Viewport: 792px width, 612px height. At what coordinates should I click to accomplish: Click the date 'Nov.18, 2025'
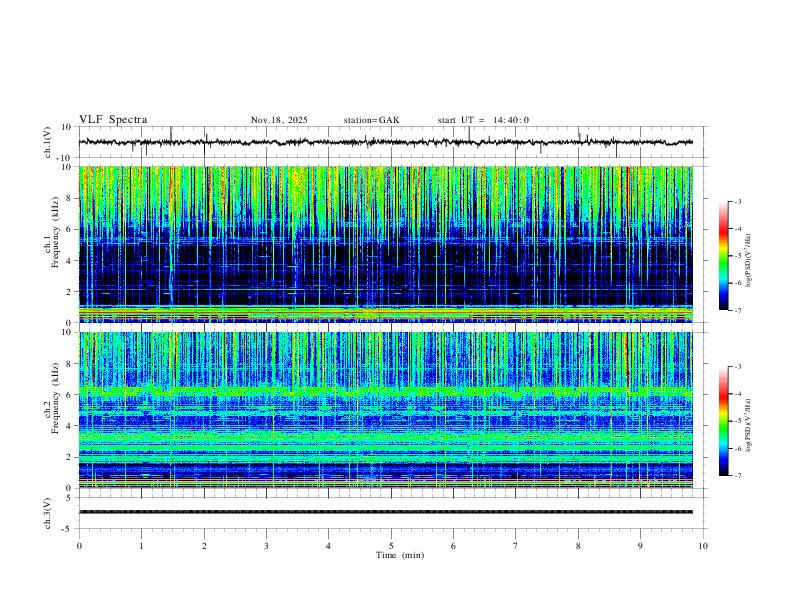tap(279, 120)
